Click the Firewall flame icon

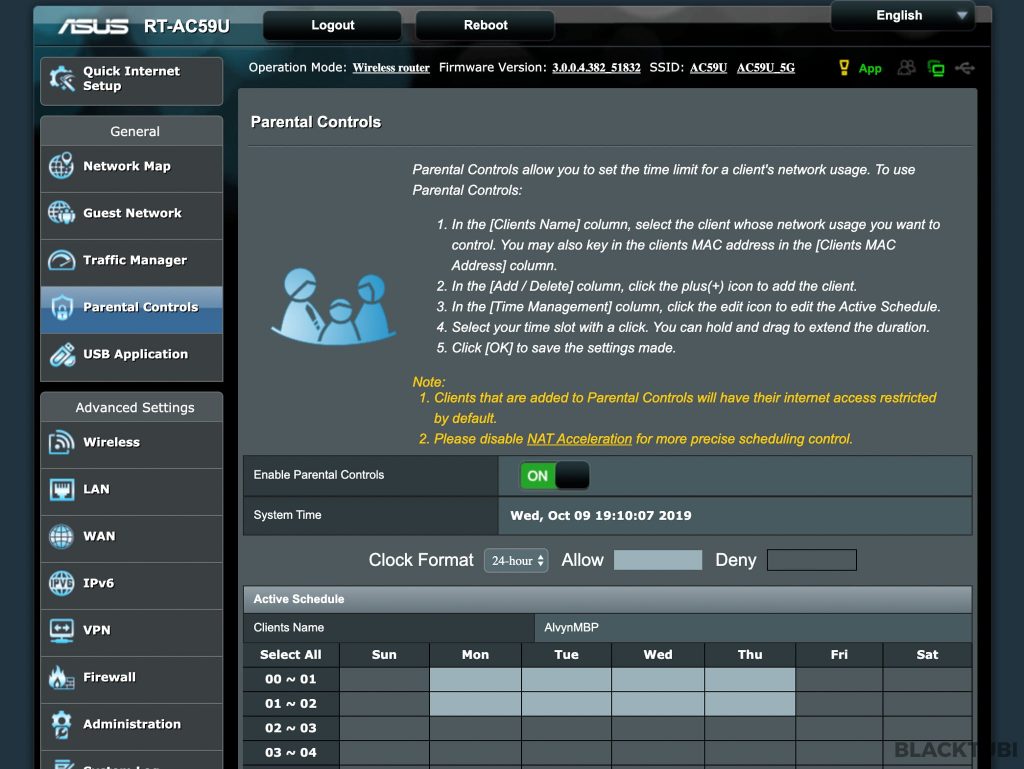coord(61,677)
